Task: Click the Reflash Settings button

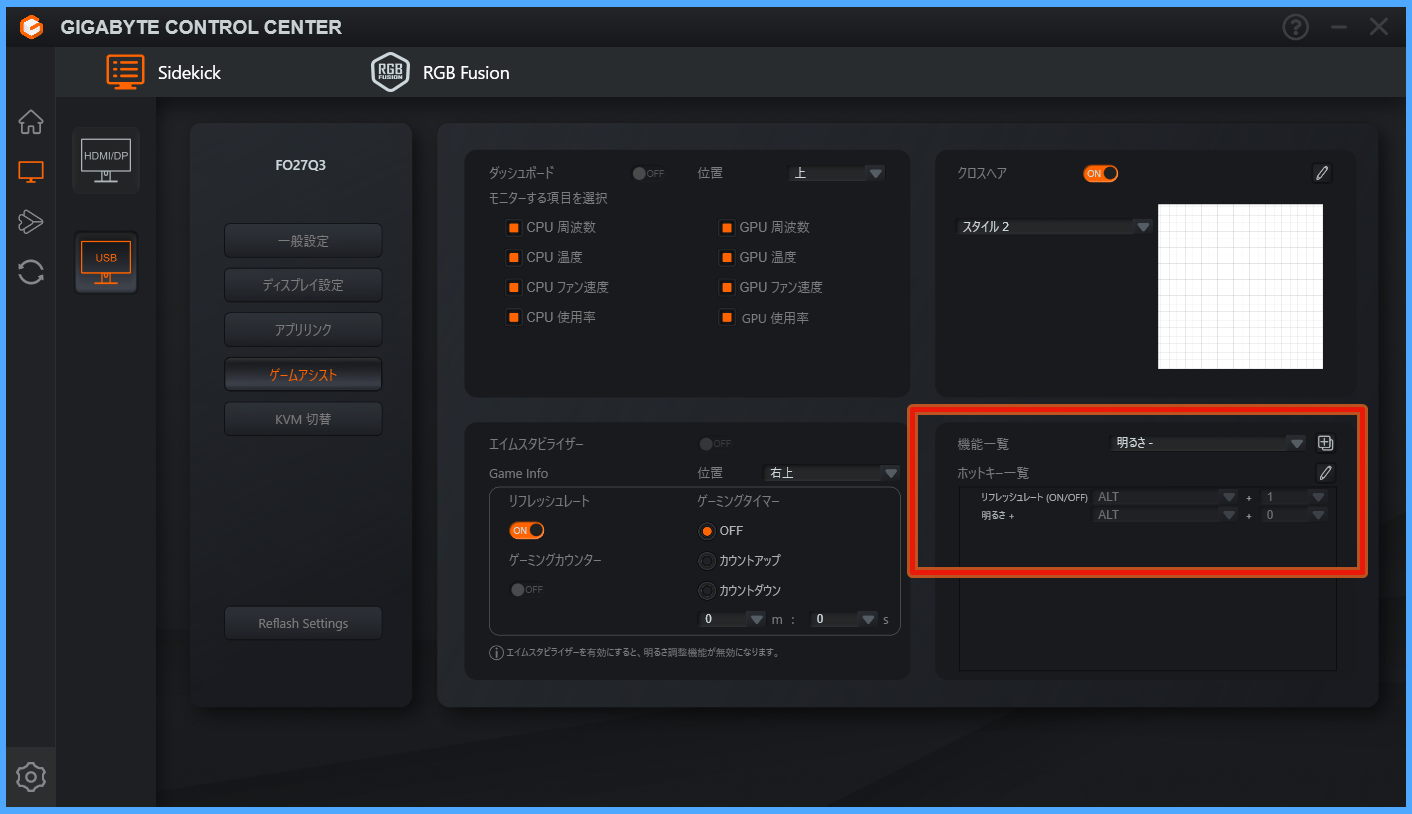Action: [303, 623]
